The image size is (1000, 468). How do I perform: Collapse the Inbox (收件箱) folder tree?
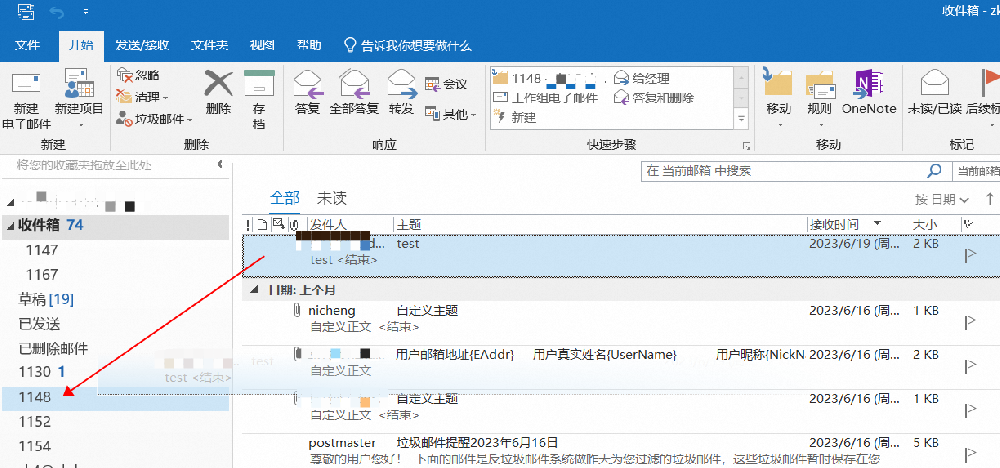coord(10,225)
